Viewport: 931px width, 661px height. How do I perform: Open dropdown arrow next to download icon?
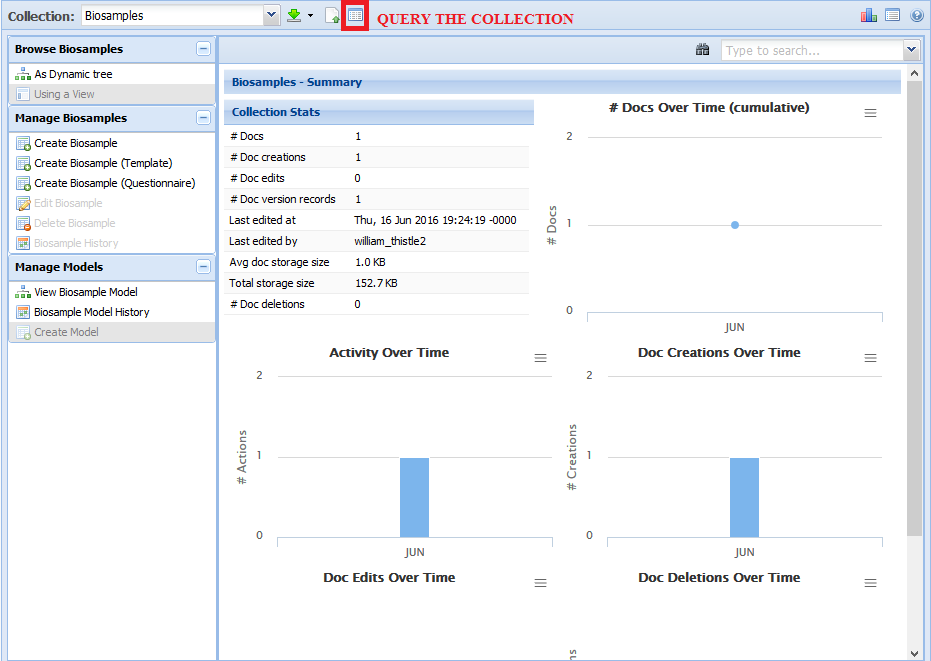point(311,16)
